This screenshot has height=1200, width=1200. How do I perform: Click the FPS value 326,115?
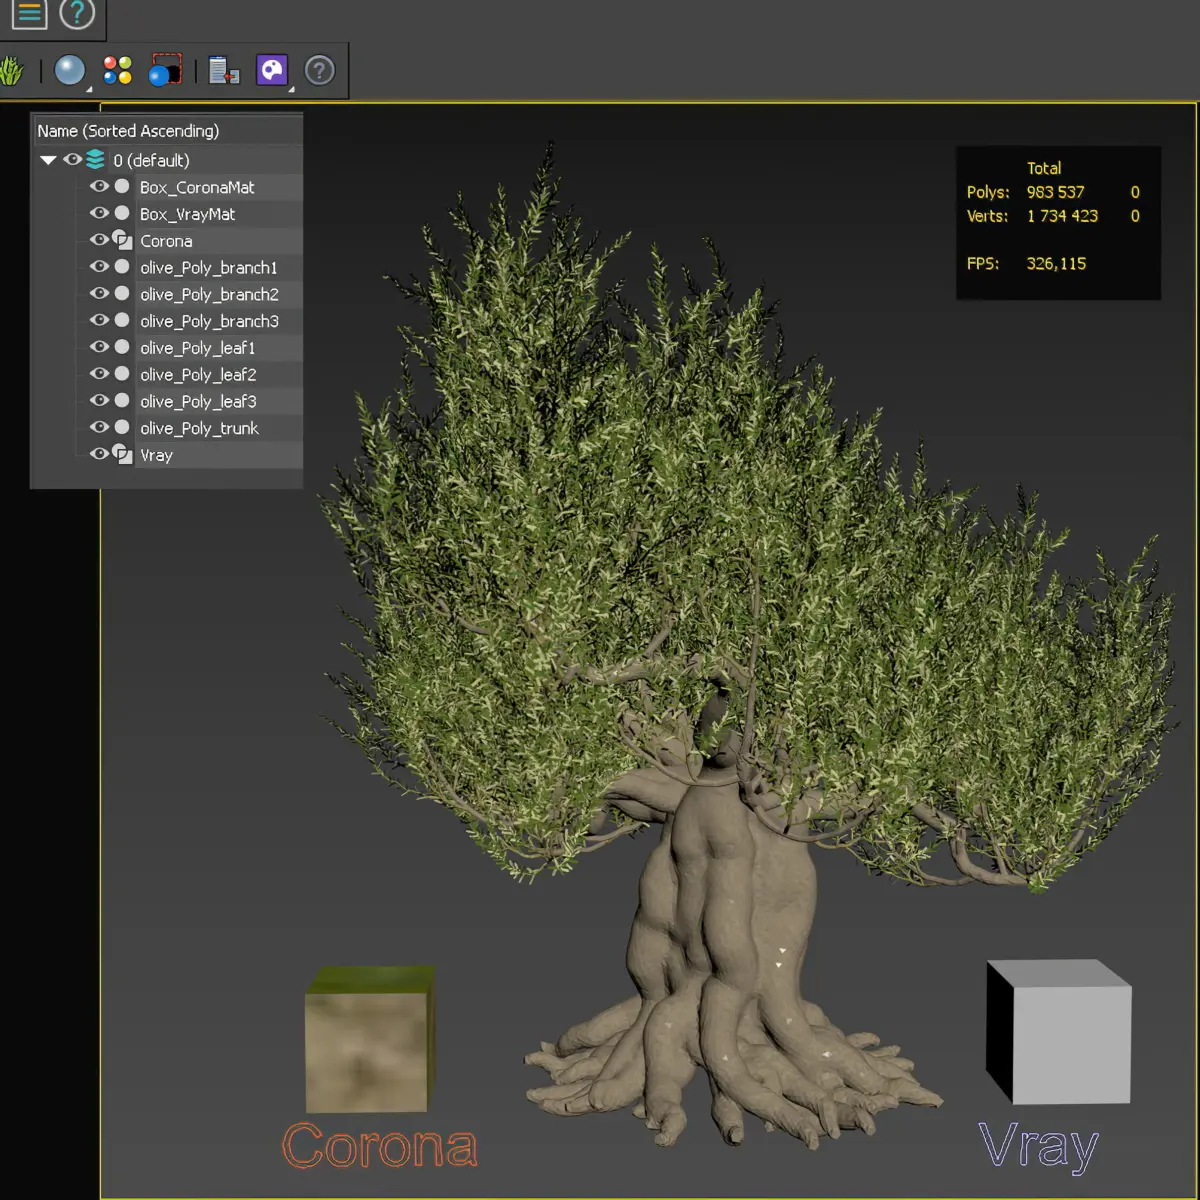point(1056,264)
